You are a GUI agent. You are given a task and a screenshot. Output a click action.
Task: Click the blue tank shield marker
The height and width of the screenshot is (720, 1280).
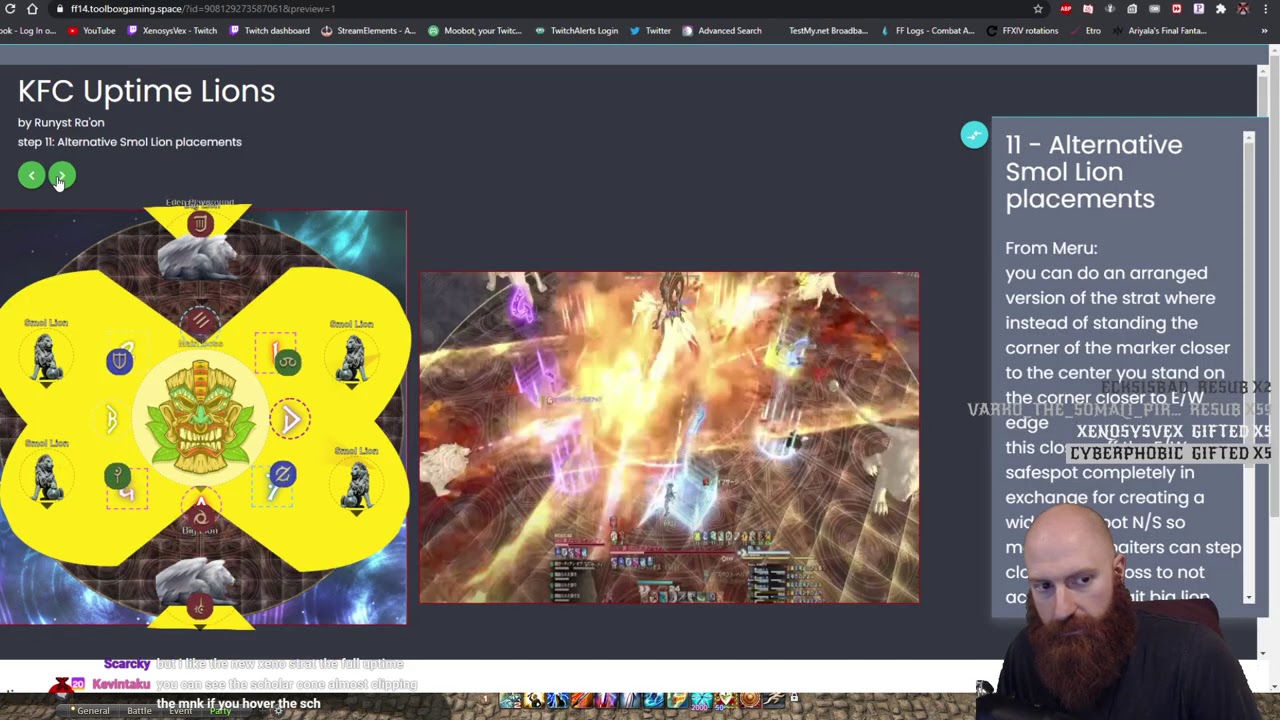point(119,360)
